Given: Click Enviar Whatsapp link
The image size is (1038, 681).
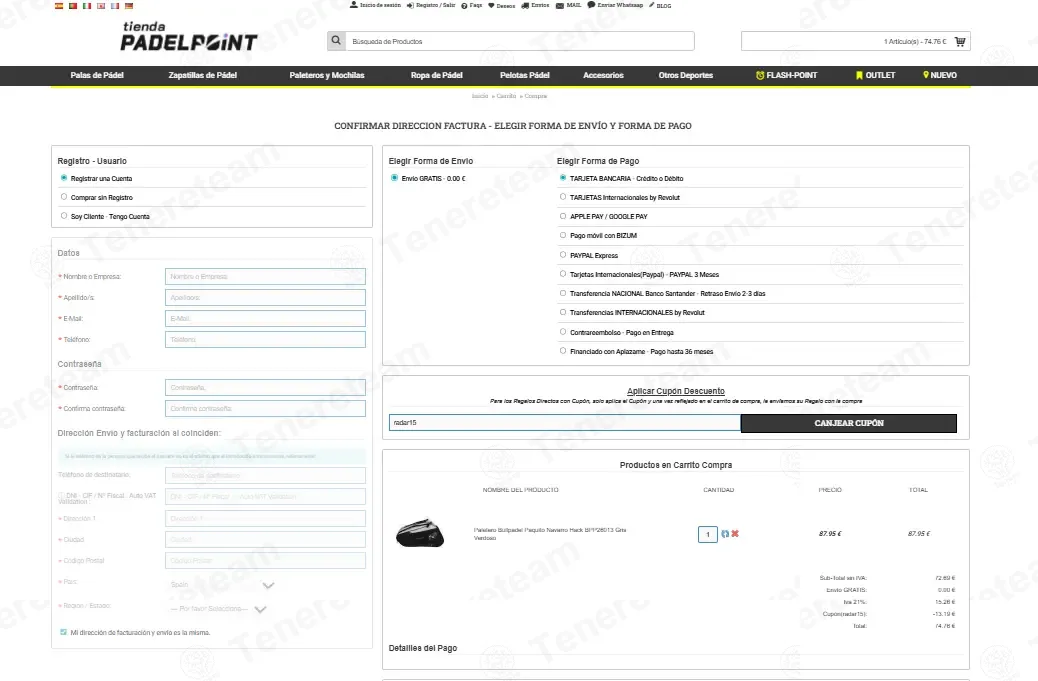Looking at the screenshot, I should [615, 5].
